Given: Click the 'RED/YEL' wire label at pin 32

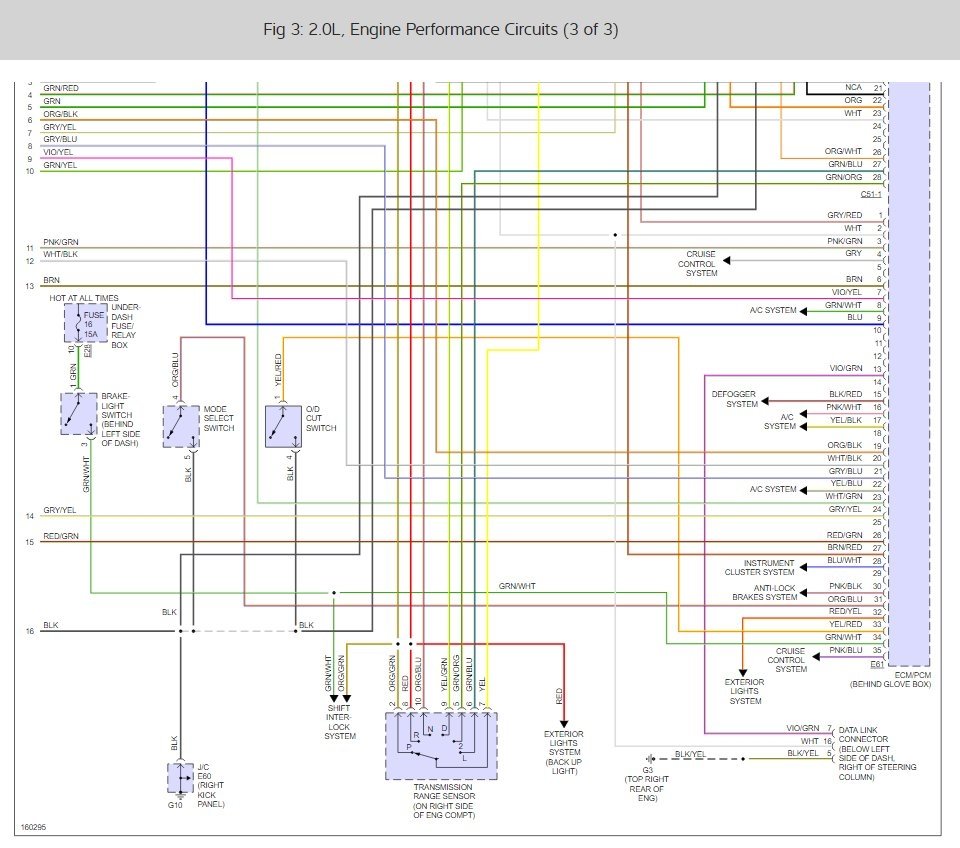Looking at the screenshot, I should [x=845, y=611].
